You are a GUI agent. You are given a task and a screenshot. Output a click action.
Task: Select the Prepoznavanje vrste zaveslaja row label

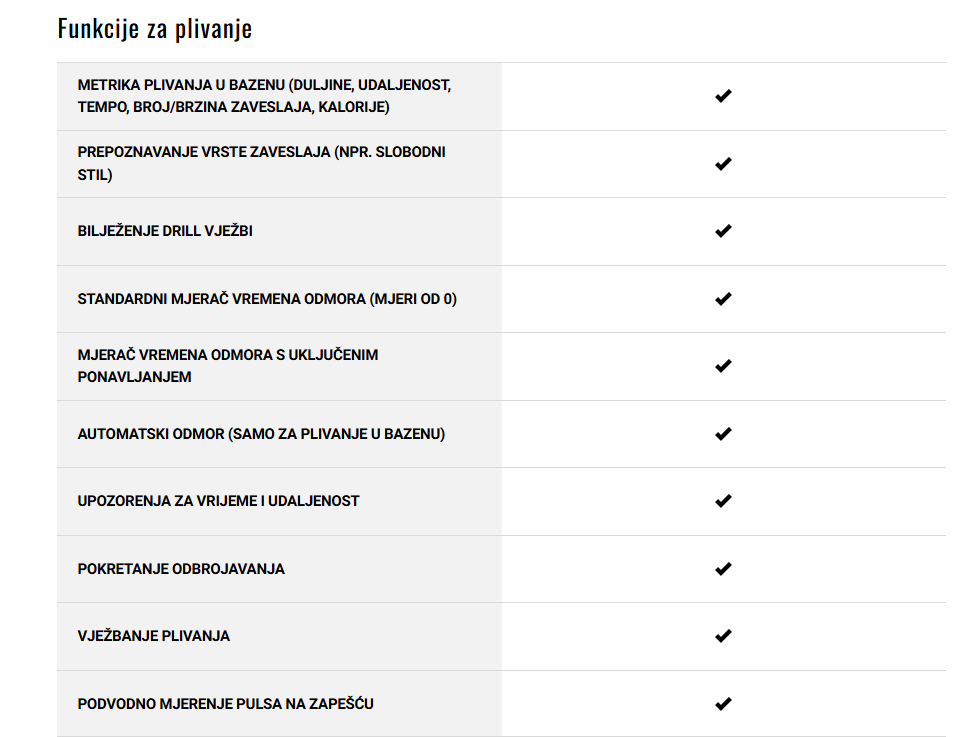point(261,164)
